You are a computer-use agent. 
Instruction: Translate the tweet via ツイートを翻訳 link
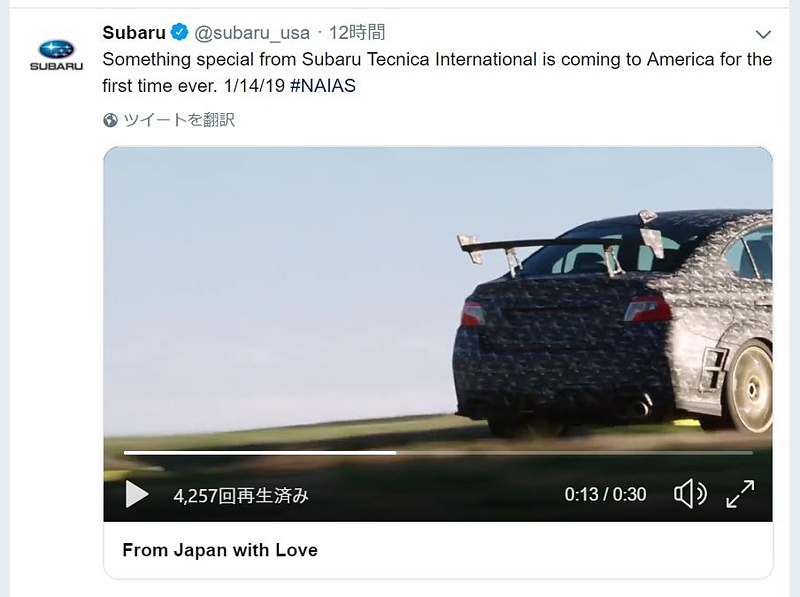[x=179, y=120]
